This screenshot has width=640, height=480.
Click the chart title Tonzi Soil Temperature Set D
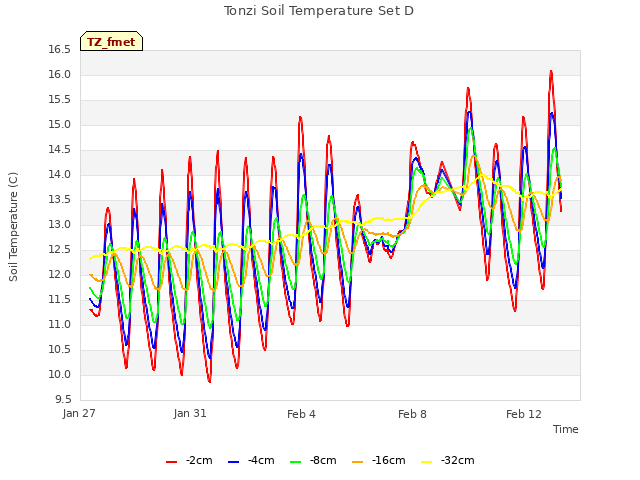pos(319,11)
